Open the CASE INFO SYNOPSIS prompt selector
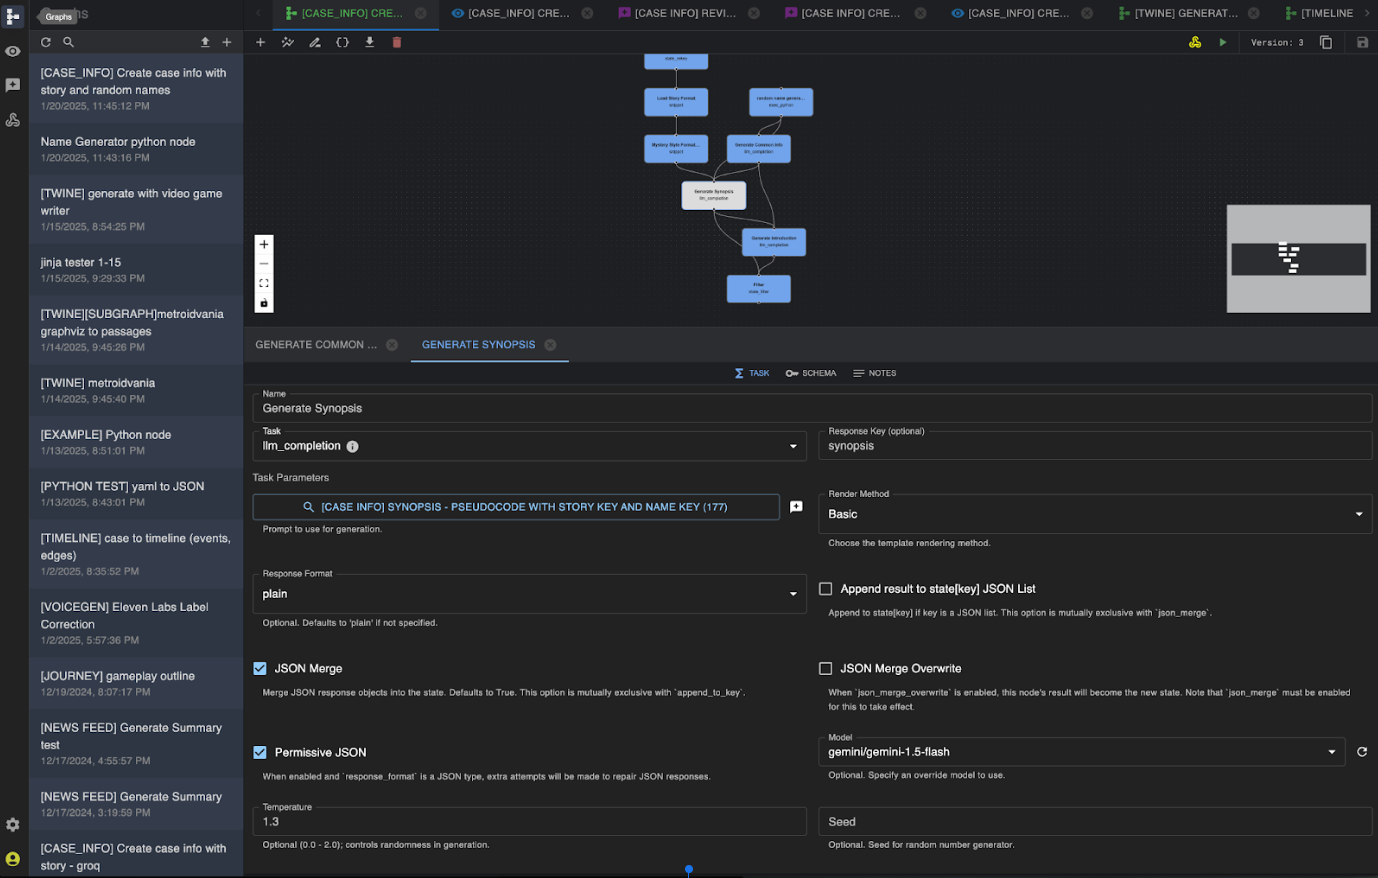Viewport: 1378px width, 878px height. coord(517,507)
